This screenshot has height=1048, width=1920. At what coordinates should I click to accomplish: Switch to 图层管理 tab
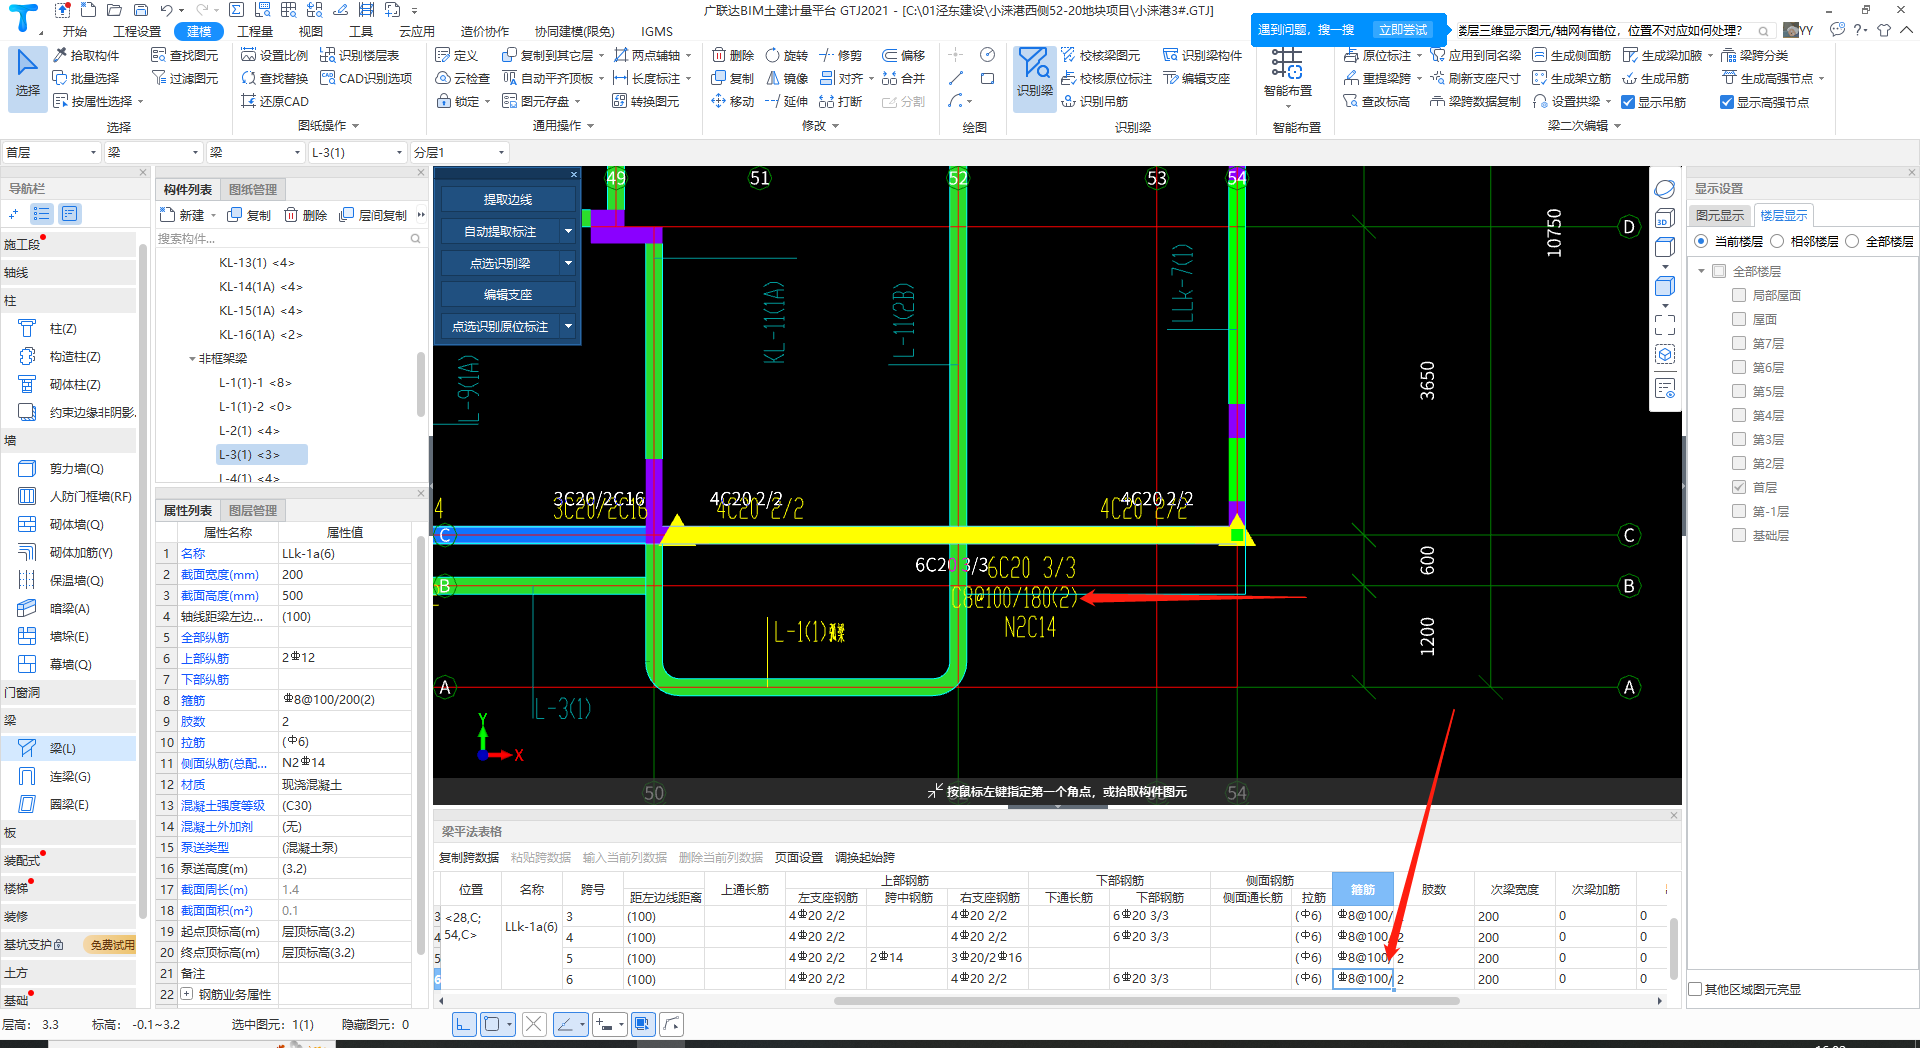point(253,510)
